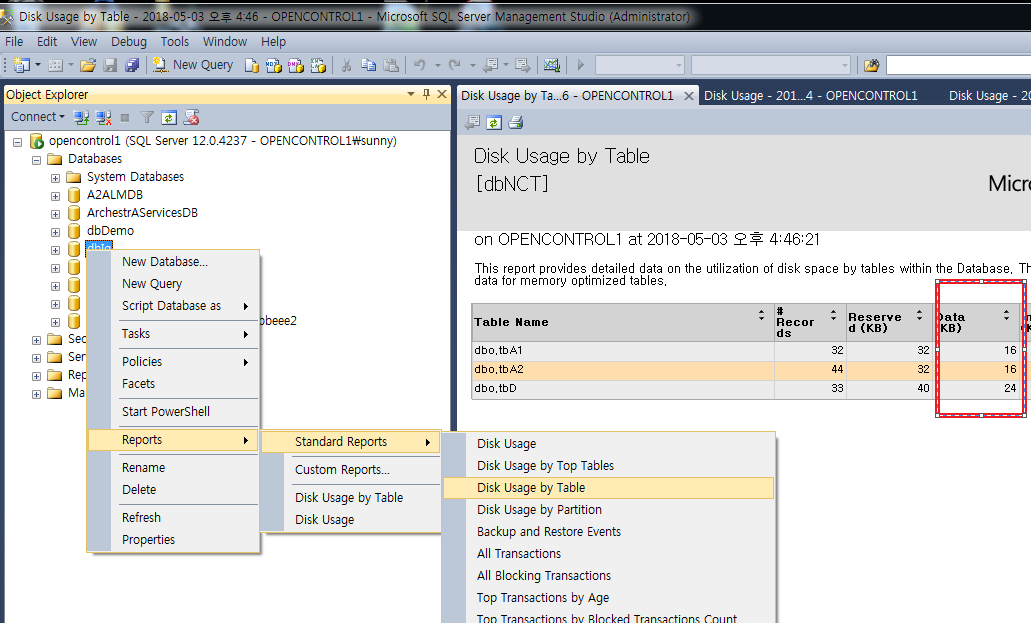The width and height of the screenshot is (1031, 623).
Task: Close the Disk Usage by Table tab
Action: [688, 95]
